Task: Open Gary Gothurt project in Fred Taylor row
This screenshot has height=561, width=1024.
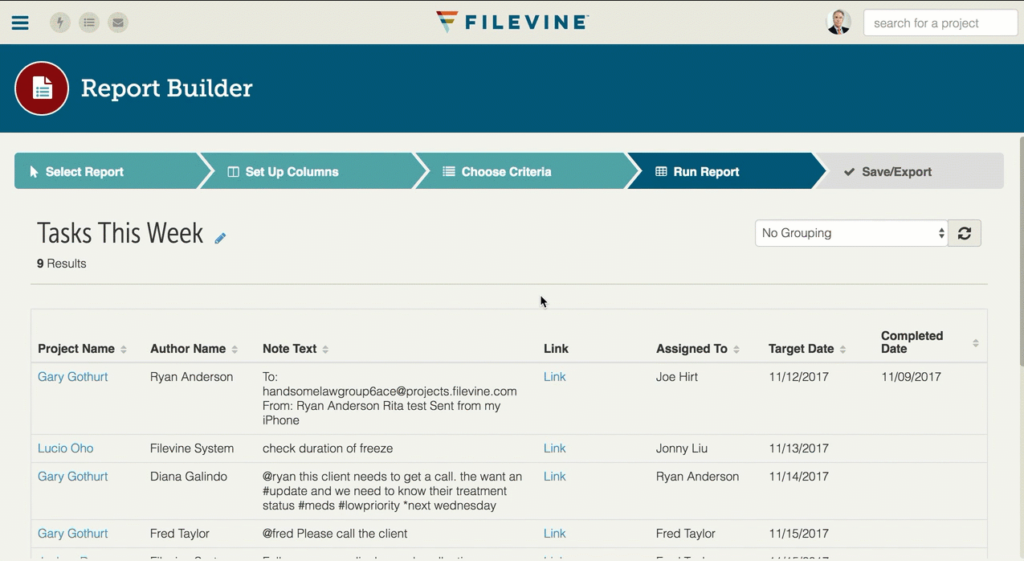Action: click(x=72, y=534)
